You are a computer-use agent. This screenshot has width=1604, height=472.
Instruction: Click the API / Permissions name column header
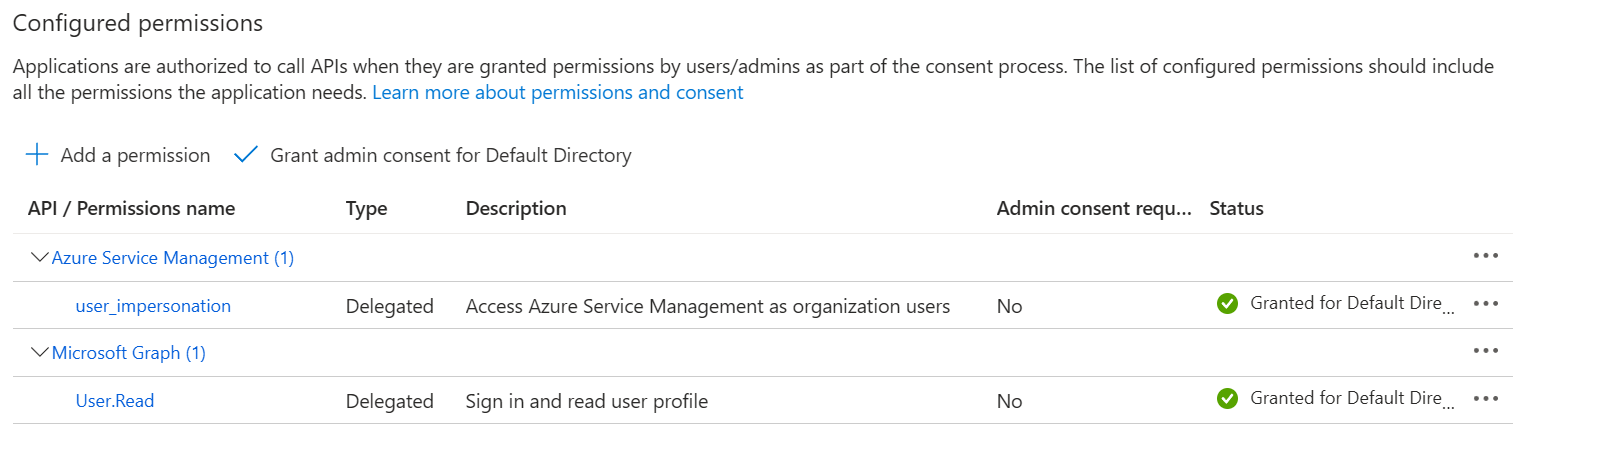click(x=132, y=208)
